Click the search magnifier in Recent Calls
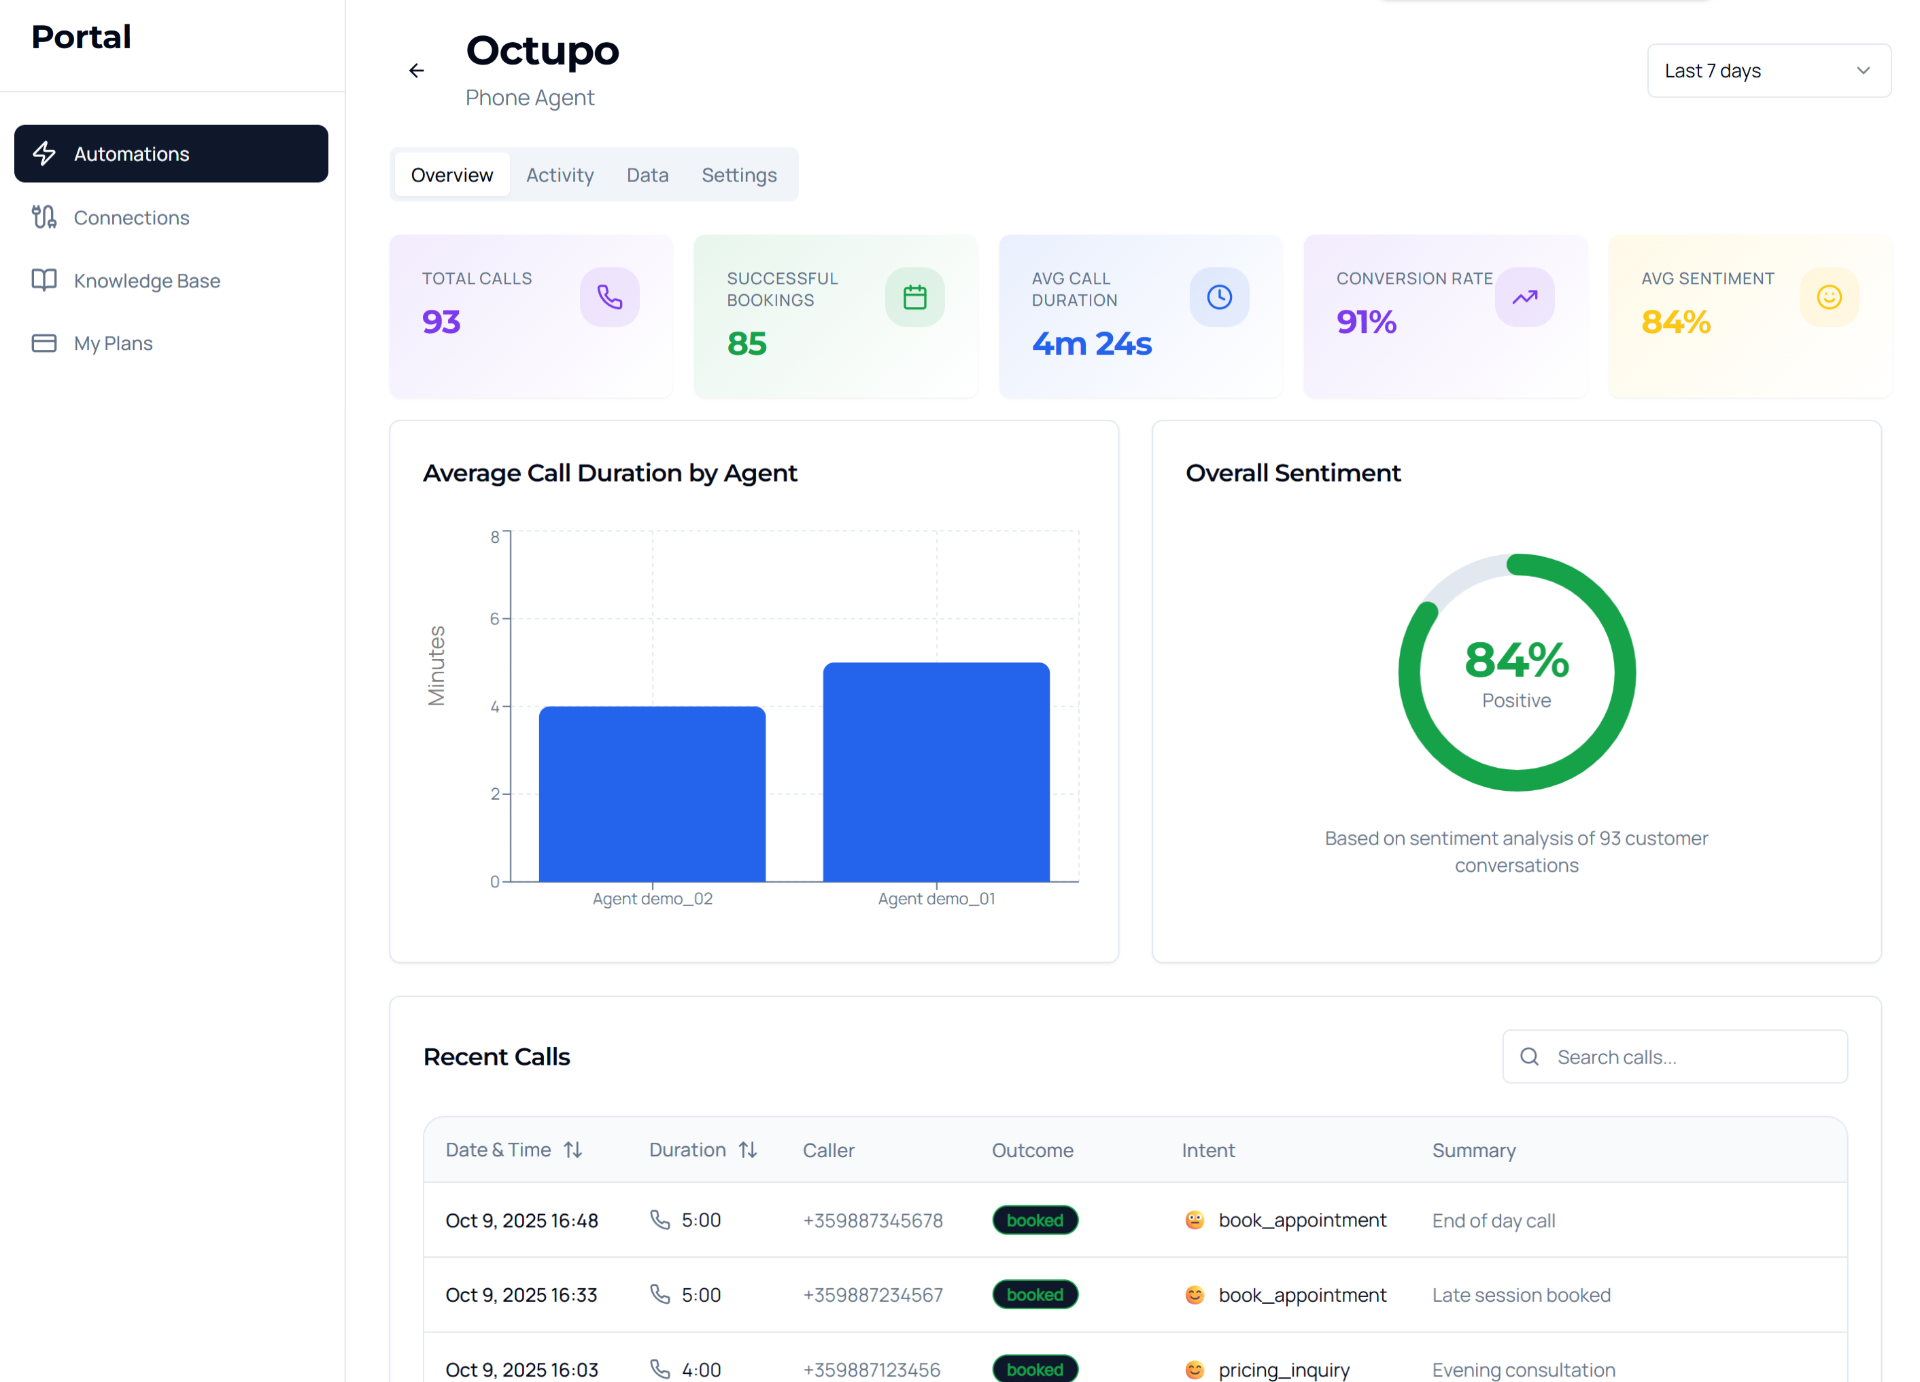Image resolution: width=1920 pixels, height=1382 pixels. click(1529, 1056)
